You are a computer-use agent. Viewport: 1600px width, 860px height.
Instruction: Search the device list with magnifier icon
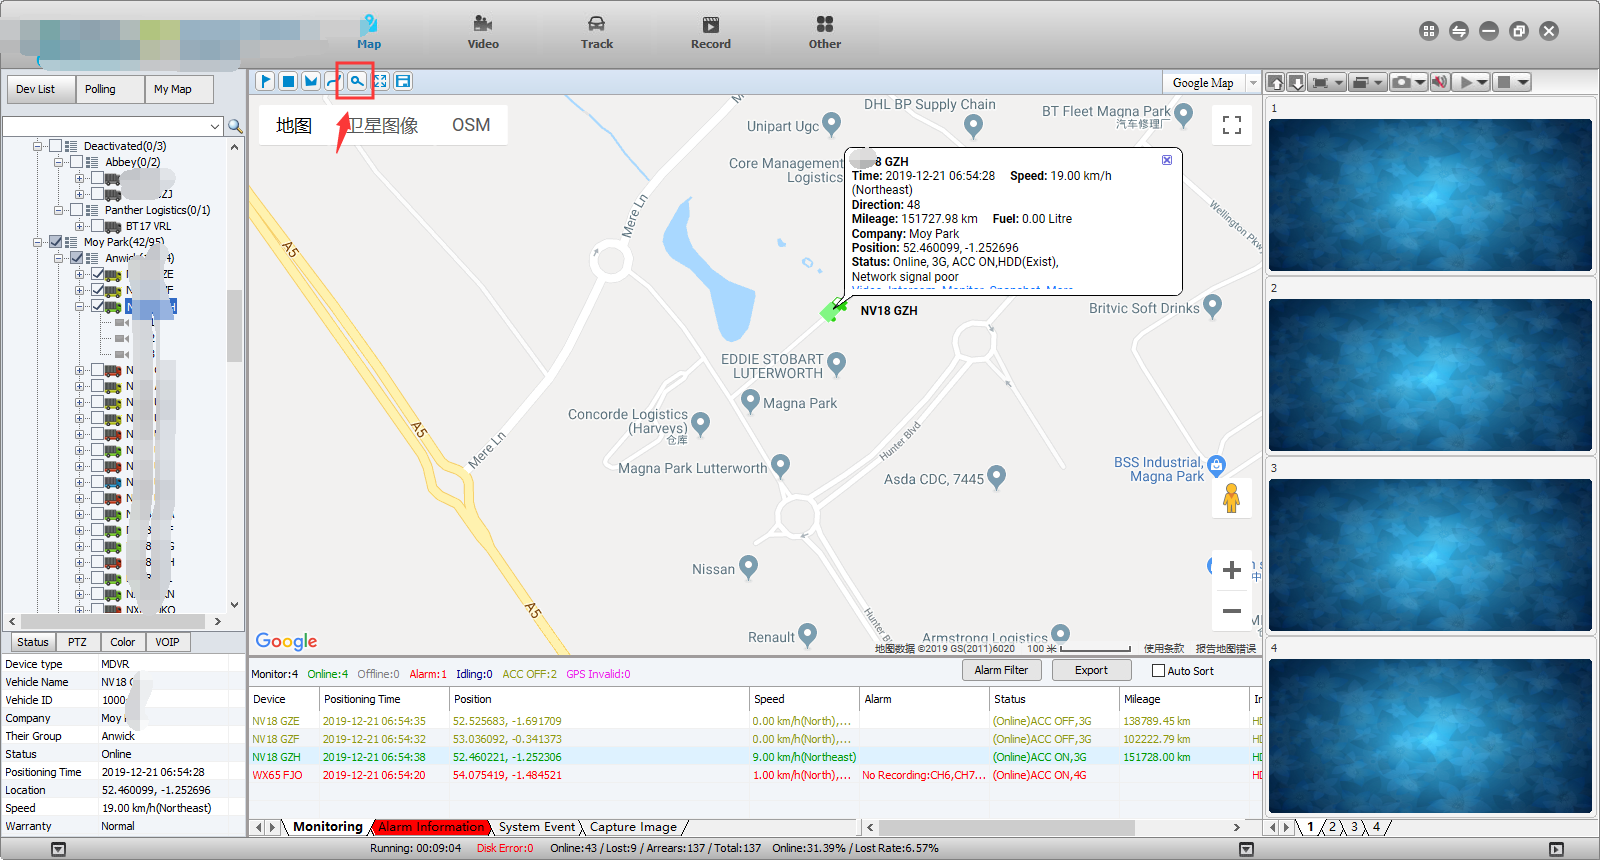tap(235, 126)
